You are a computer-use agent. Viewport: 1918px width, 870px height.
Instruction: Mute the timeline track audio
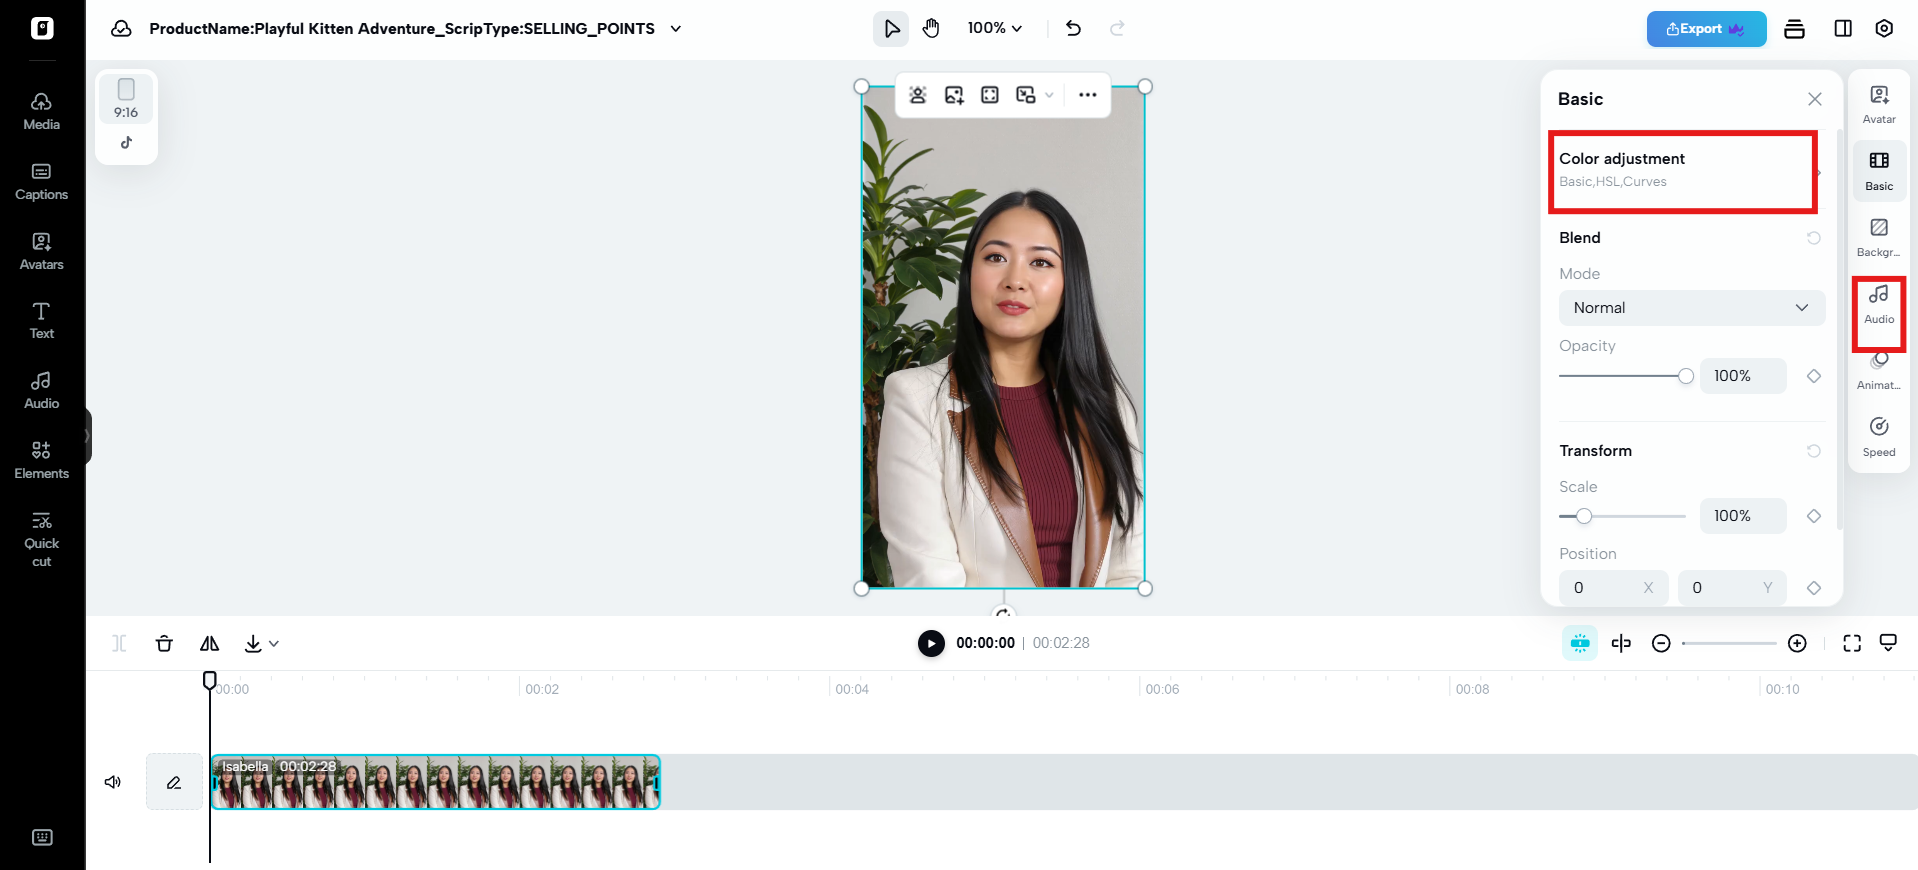pyautogui.click(x=113, y=782)
